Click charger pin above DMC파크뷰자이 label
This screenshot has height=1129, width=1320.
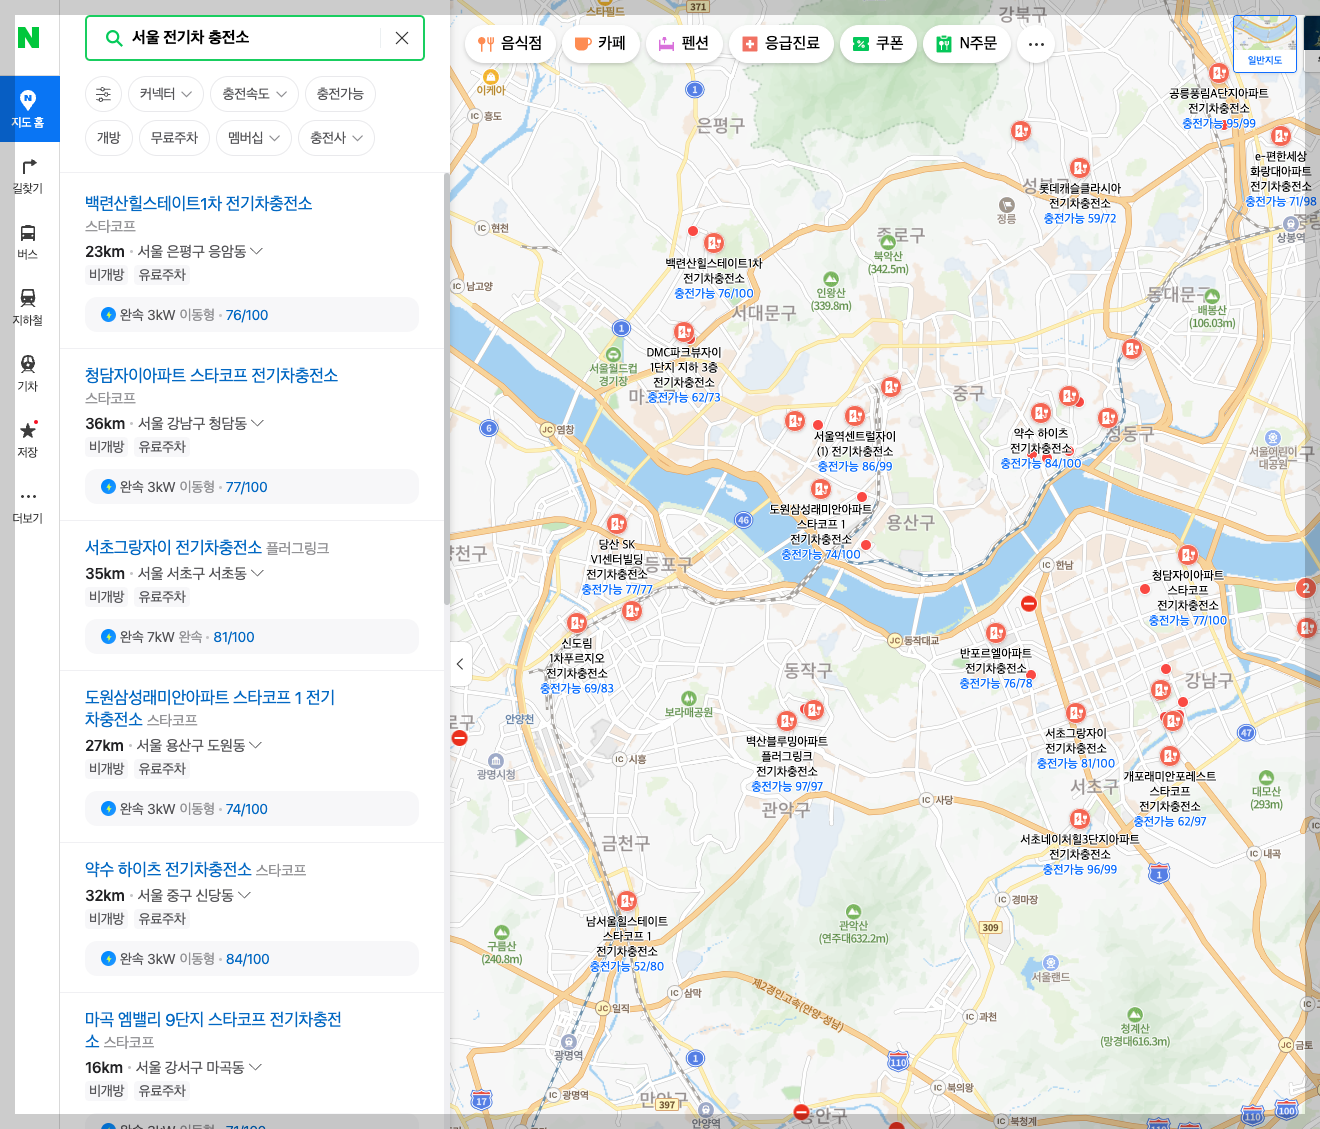click(x=684, y=332)
